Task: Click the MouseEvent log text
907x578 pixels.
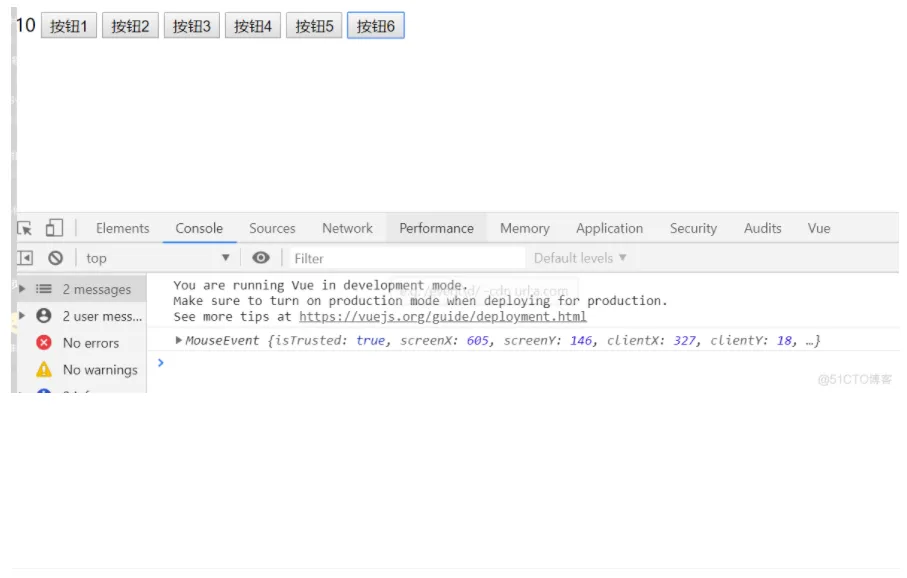Action: [503, 340]
